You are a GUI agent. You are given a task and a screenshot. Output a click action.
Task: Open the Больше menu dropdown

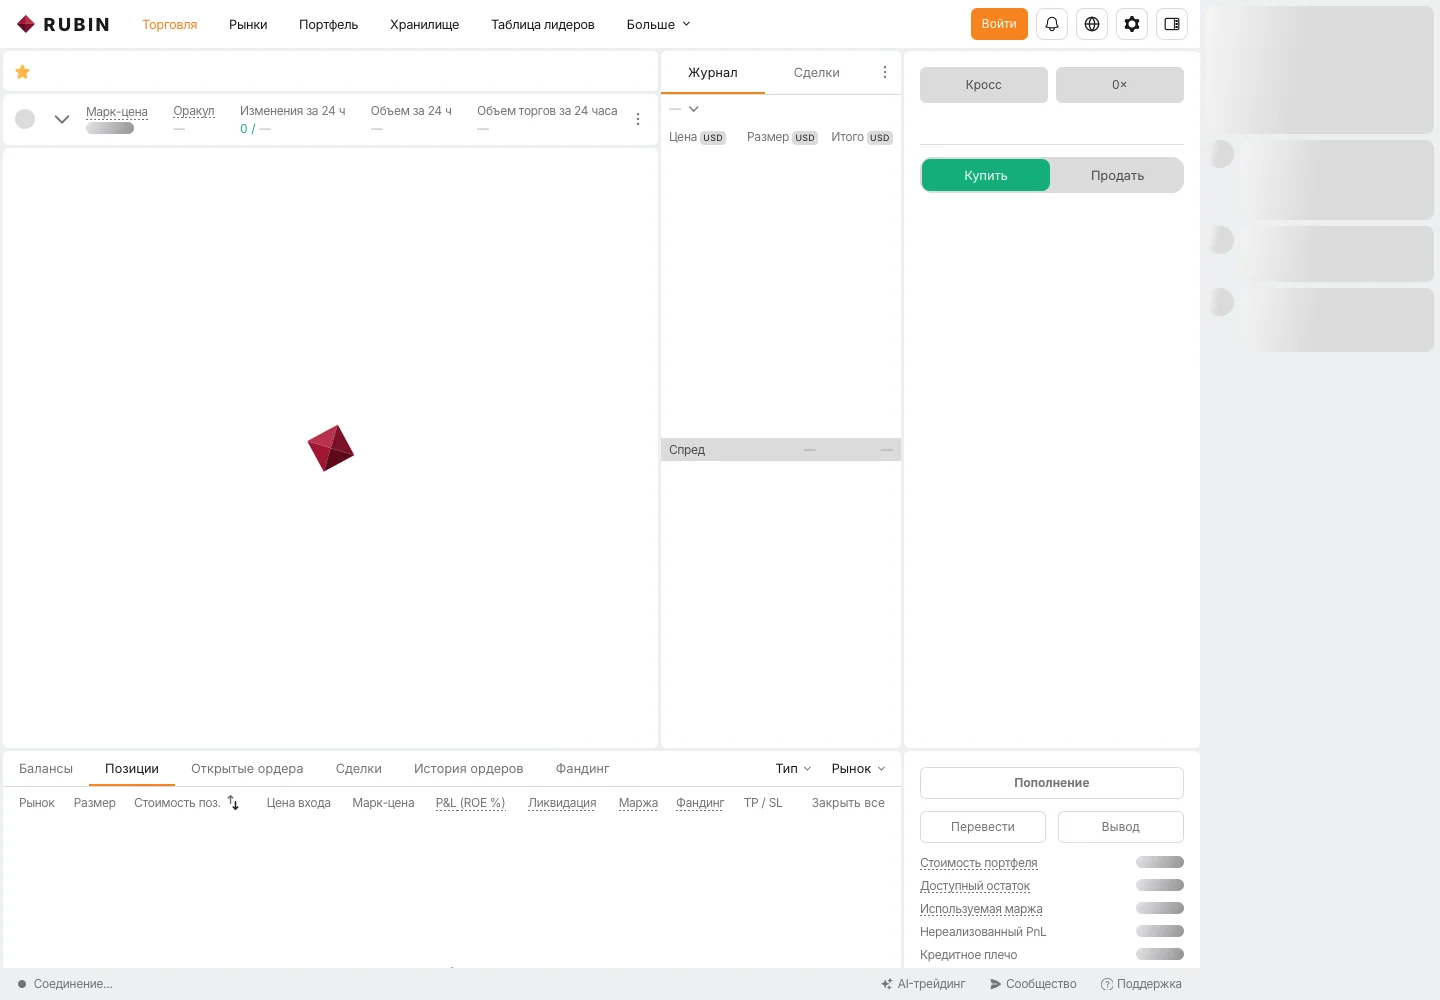point(659,24)
